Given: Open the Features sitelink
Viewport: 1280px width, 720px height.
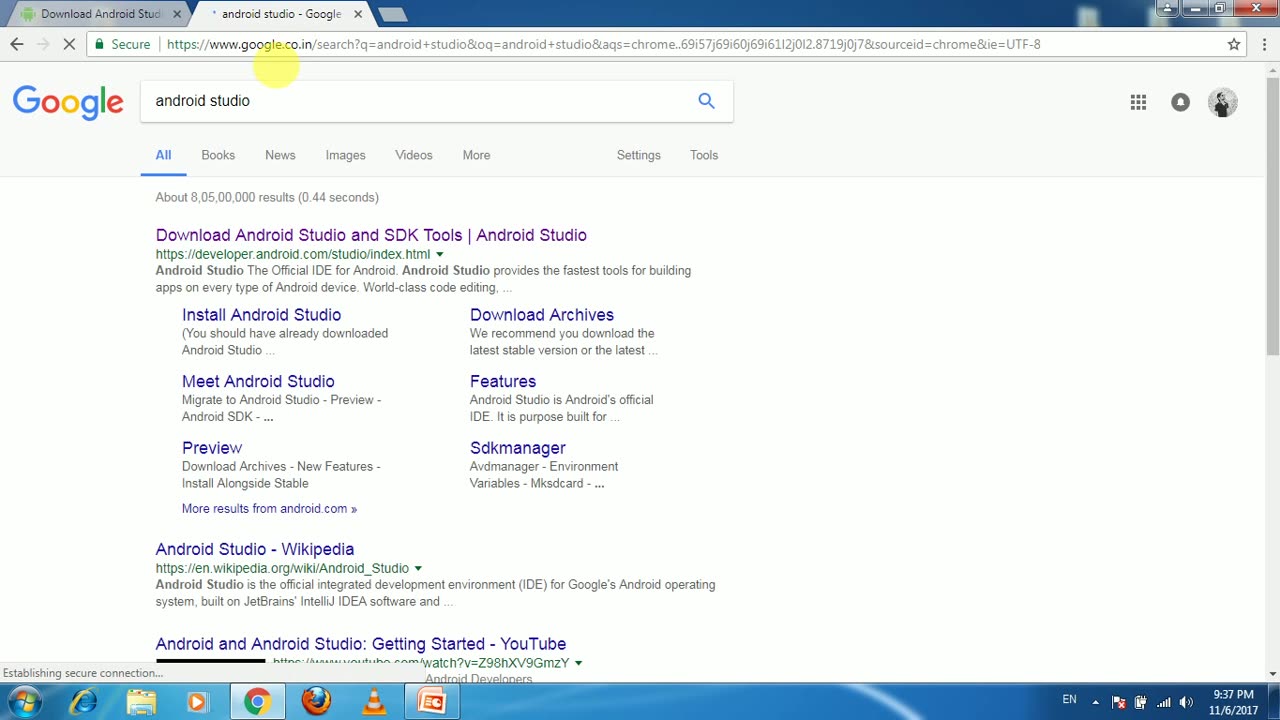Looking at the screenshot, I should pos(503,381).
